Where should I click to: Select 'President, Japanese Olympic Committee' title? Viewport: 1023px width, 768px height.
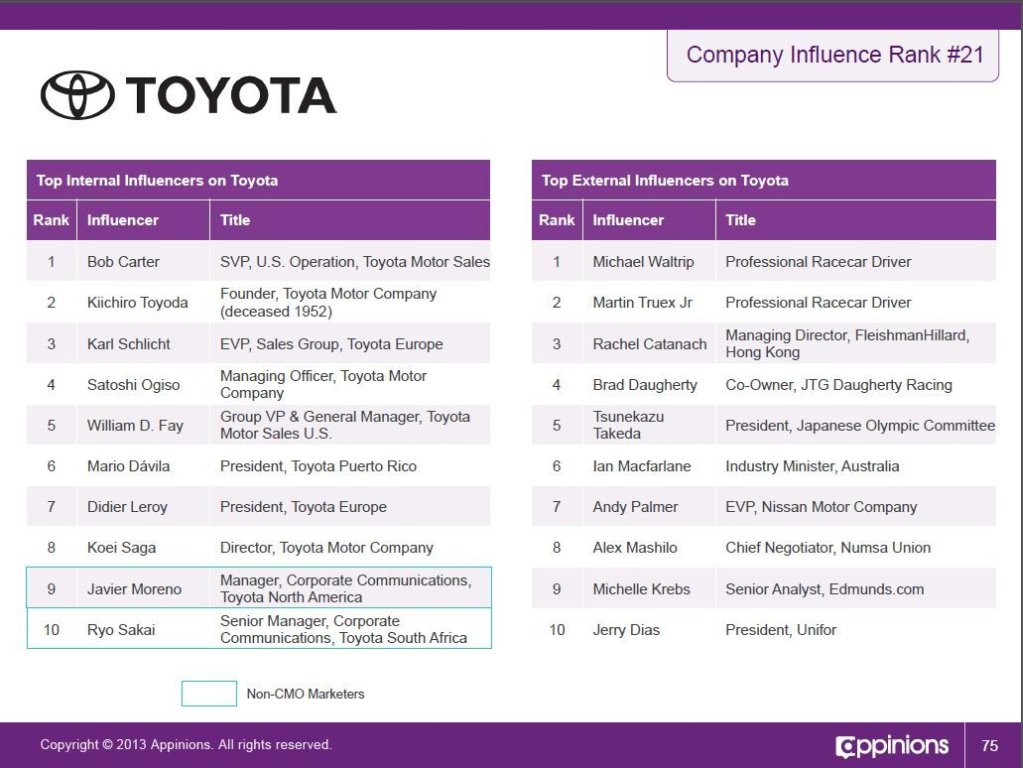tap(861, 425)
